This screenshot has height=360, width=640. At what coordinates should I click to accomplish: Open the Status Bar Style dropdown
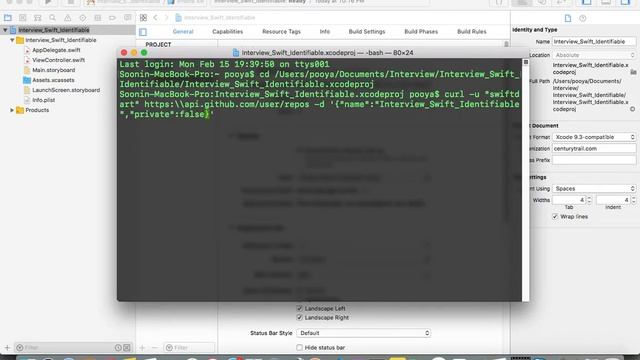[364, 333]
